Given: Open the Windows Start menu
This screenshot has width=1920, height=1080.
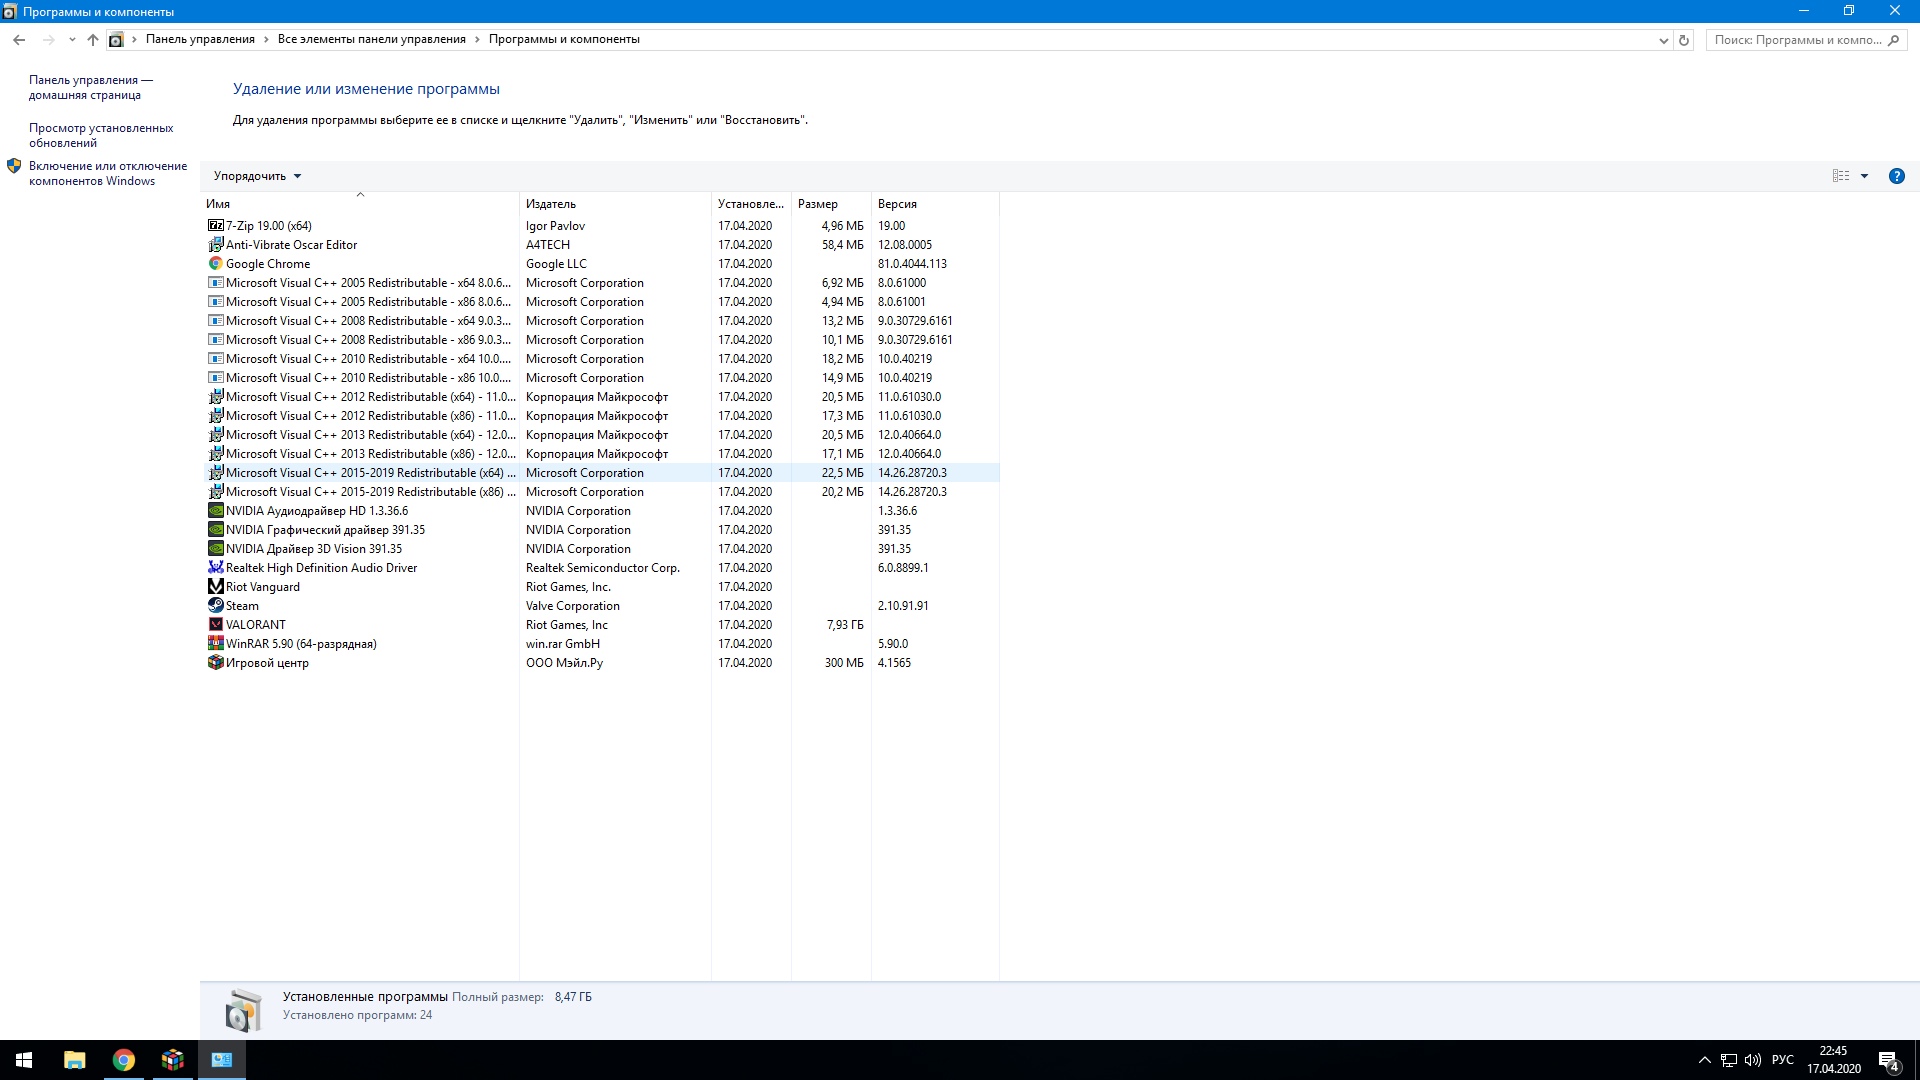Looking at the screenshot, I should [24, 1060].
